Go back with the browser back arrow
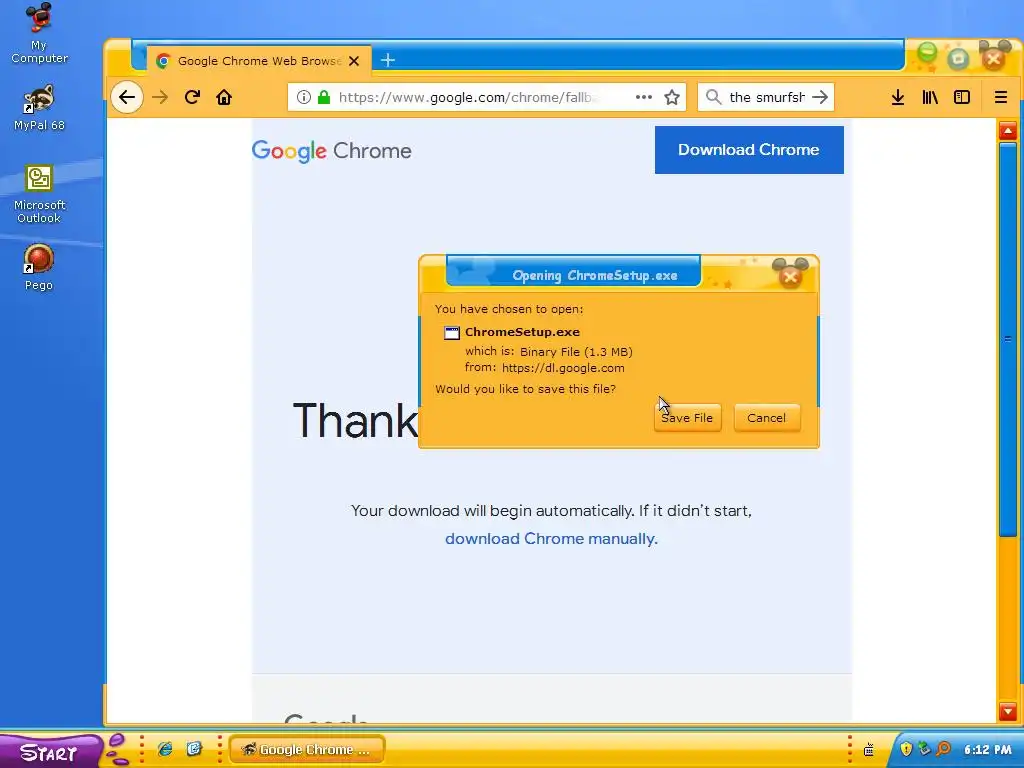1024x768 pixels. click(127, 97)
